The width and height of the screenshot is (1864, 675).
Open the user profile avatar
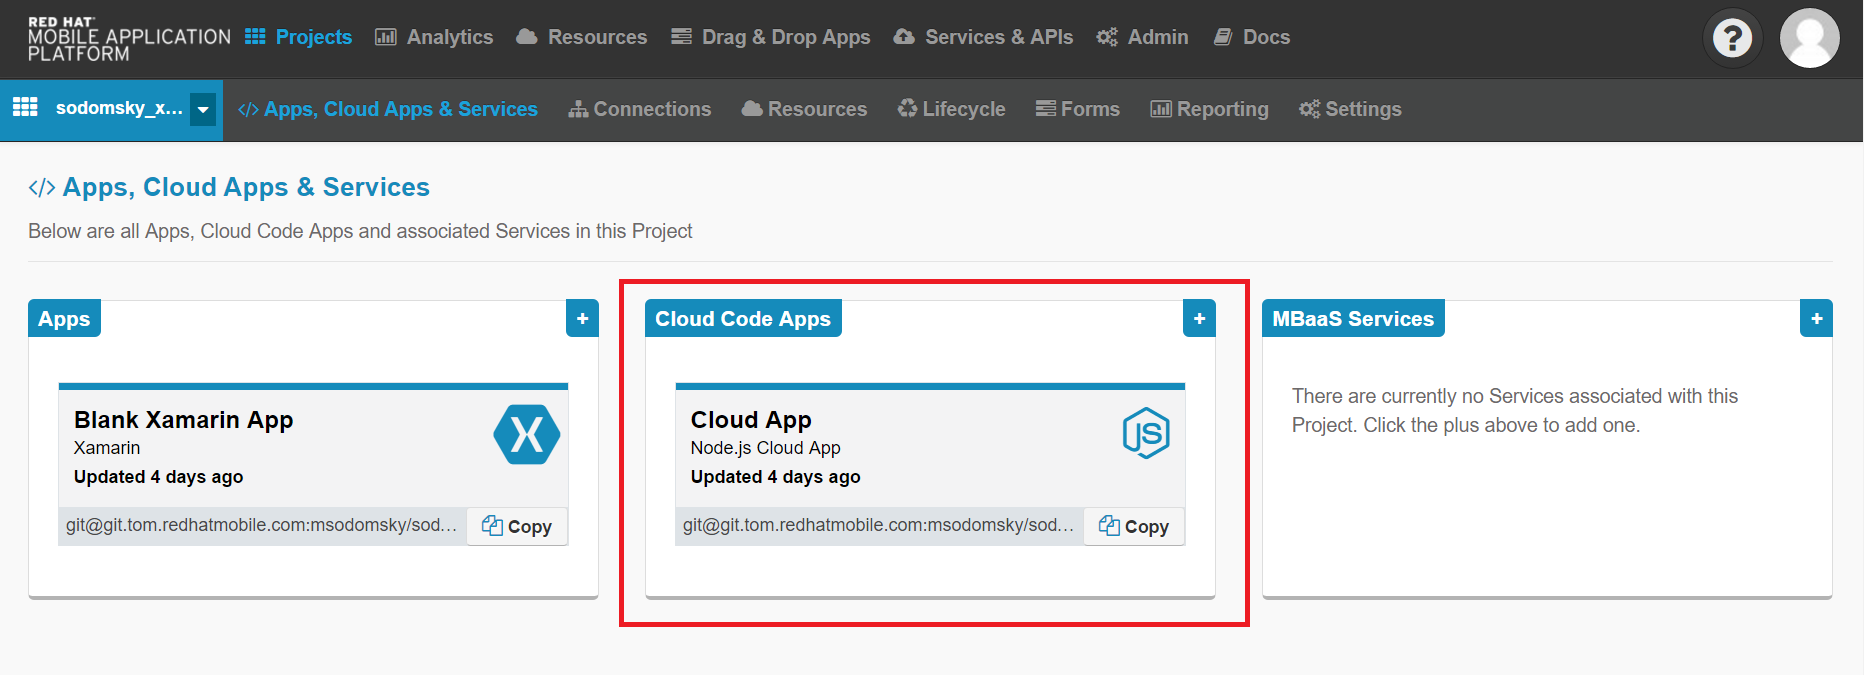pos(1810,38)
